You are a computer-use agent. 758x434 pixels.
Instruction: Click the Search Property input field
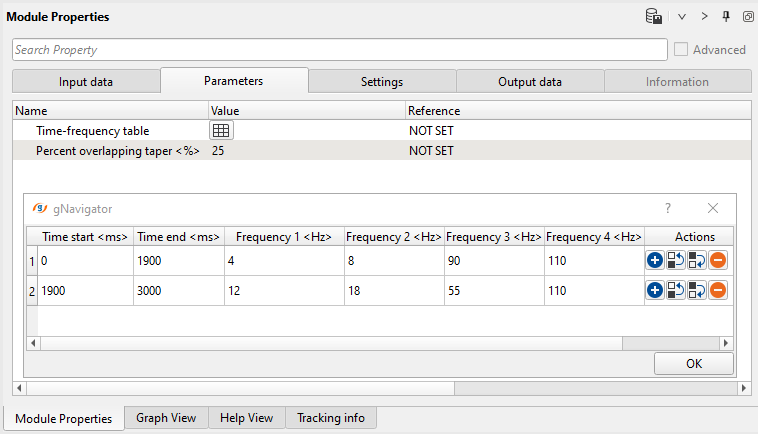click(339, 50)
